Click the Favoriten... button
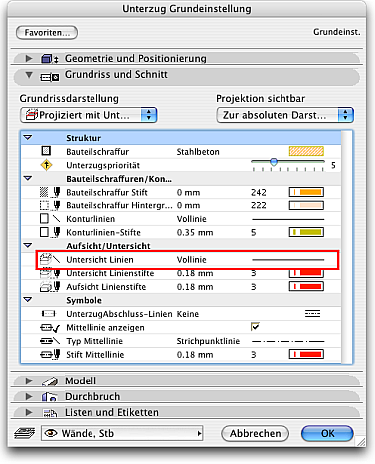Image resolution: width=375 pixels, height=464 pixels. [x=47, y=33]
